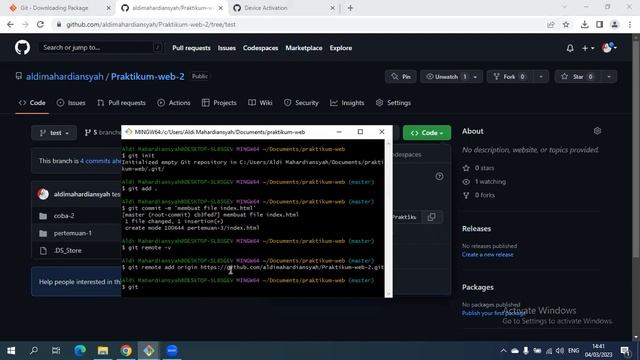Screen dimensions: 640x360
Task: Bookmark this page with the star icon
Action: click(x=566, y=25)
